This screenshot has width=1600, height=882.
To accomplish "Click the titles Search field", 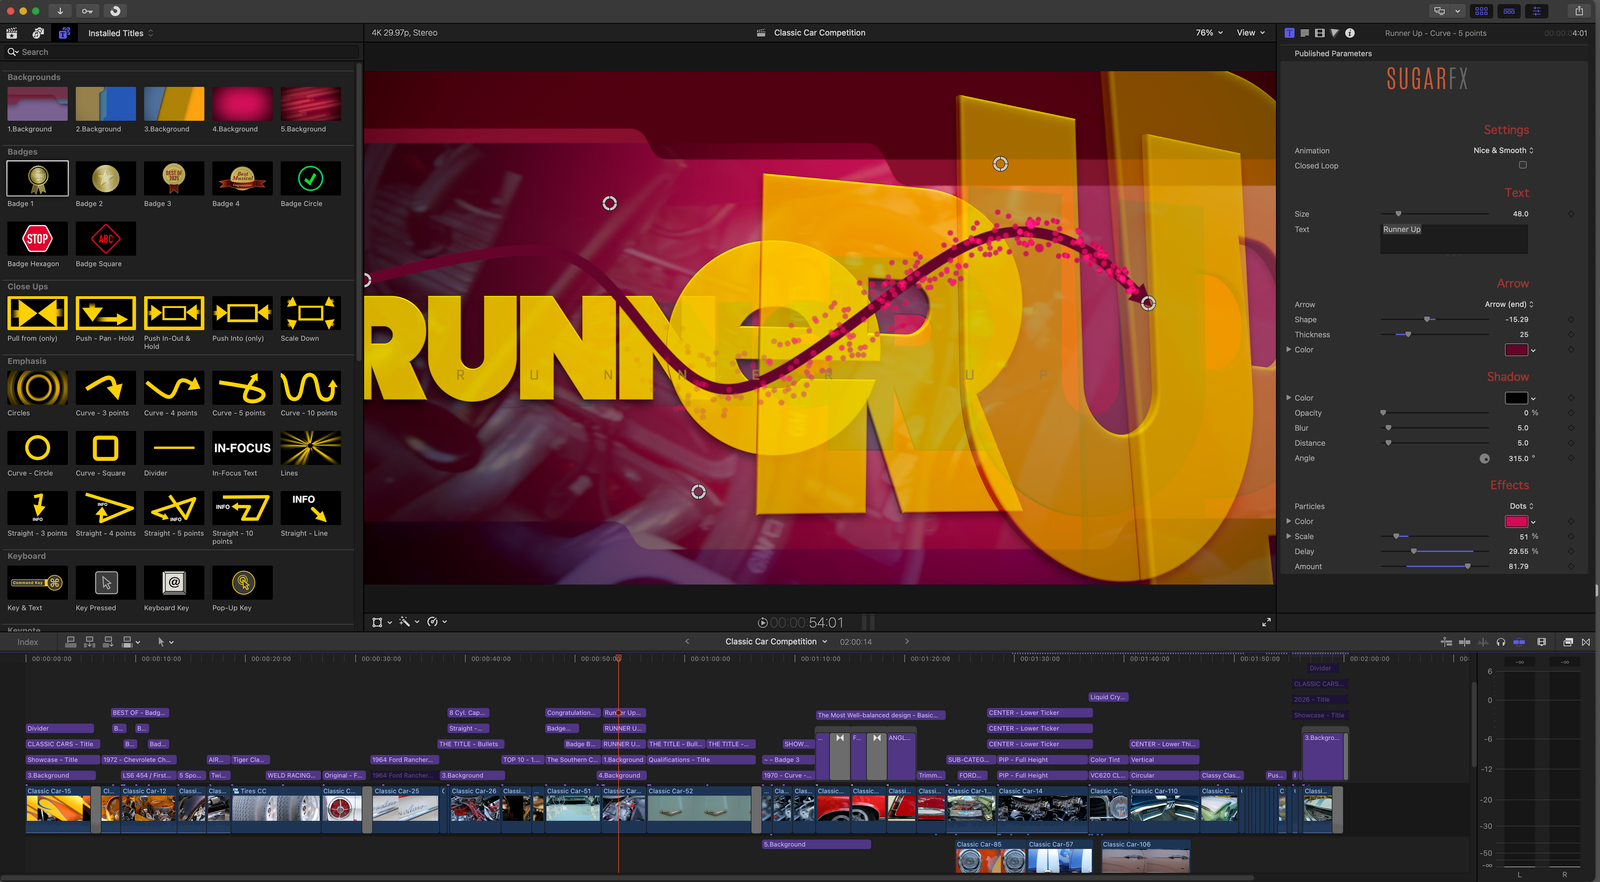I will [181, 52].
